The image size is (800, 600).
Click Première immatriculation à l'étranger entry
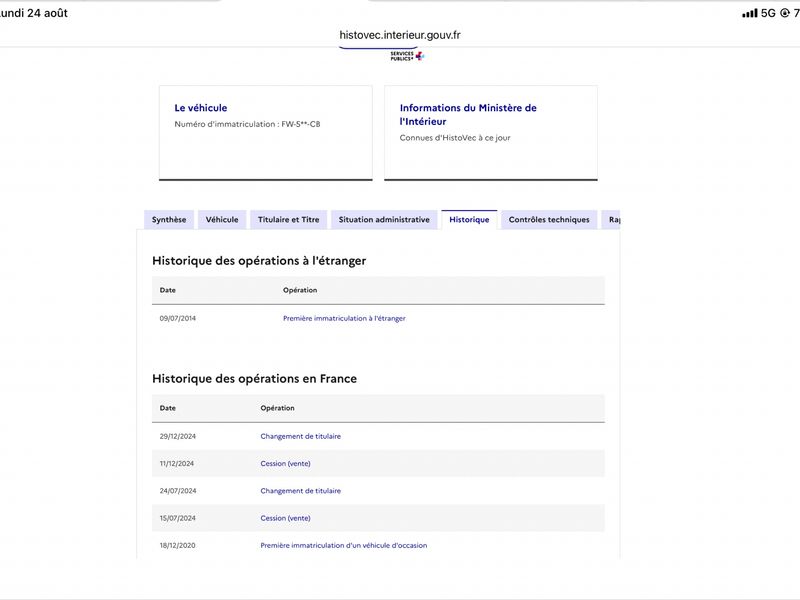(344, 318)
